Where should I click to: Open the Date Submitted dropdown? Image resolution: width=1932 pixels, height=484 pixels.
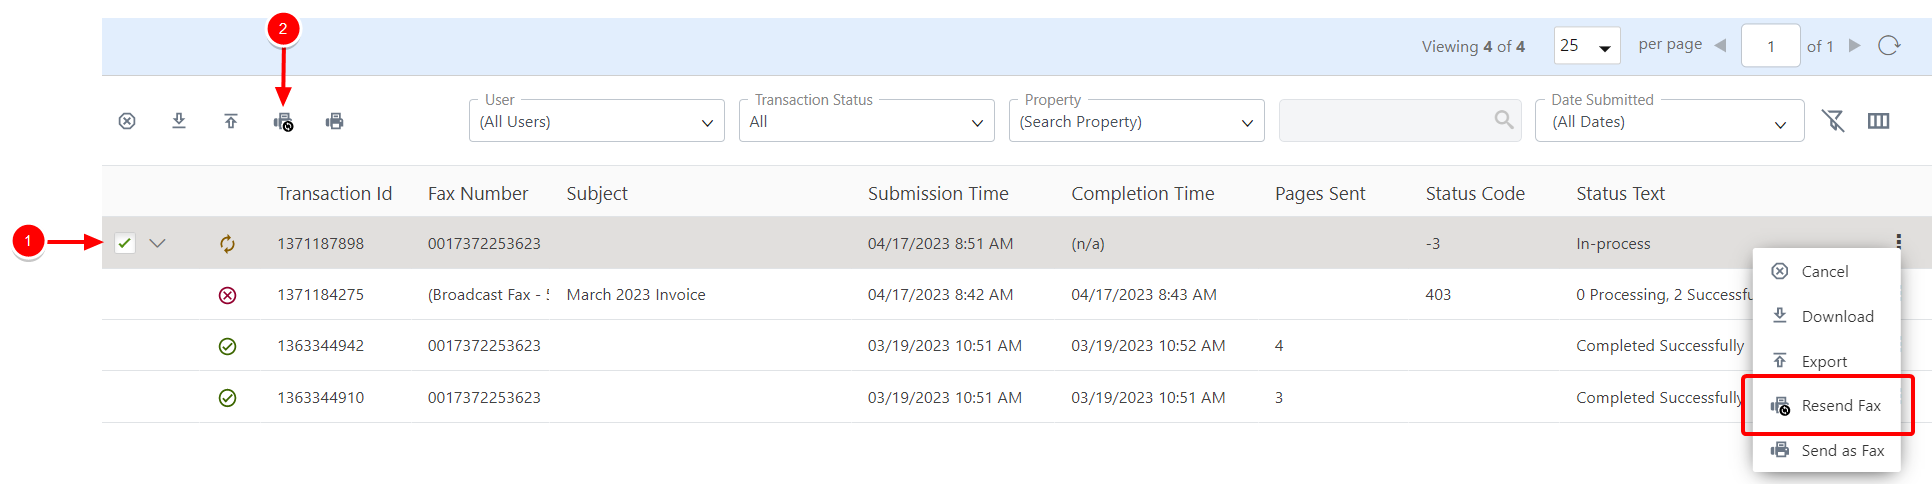(x=1668, y=122)
